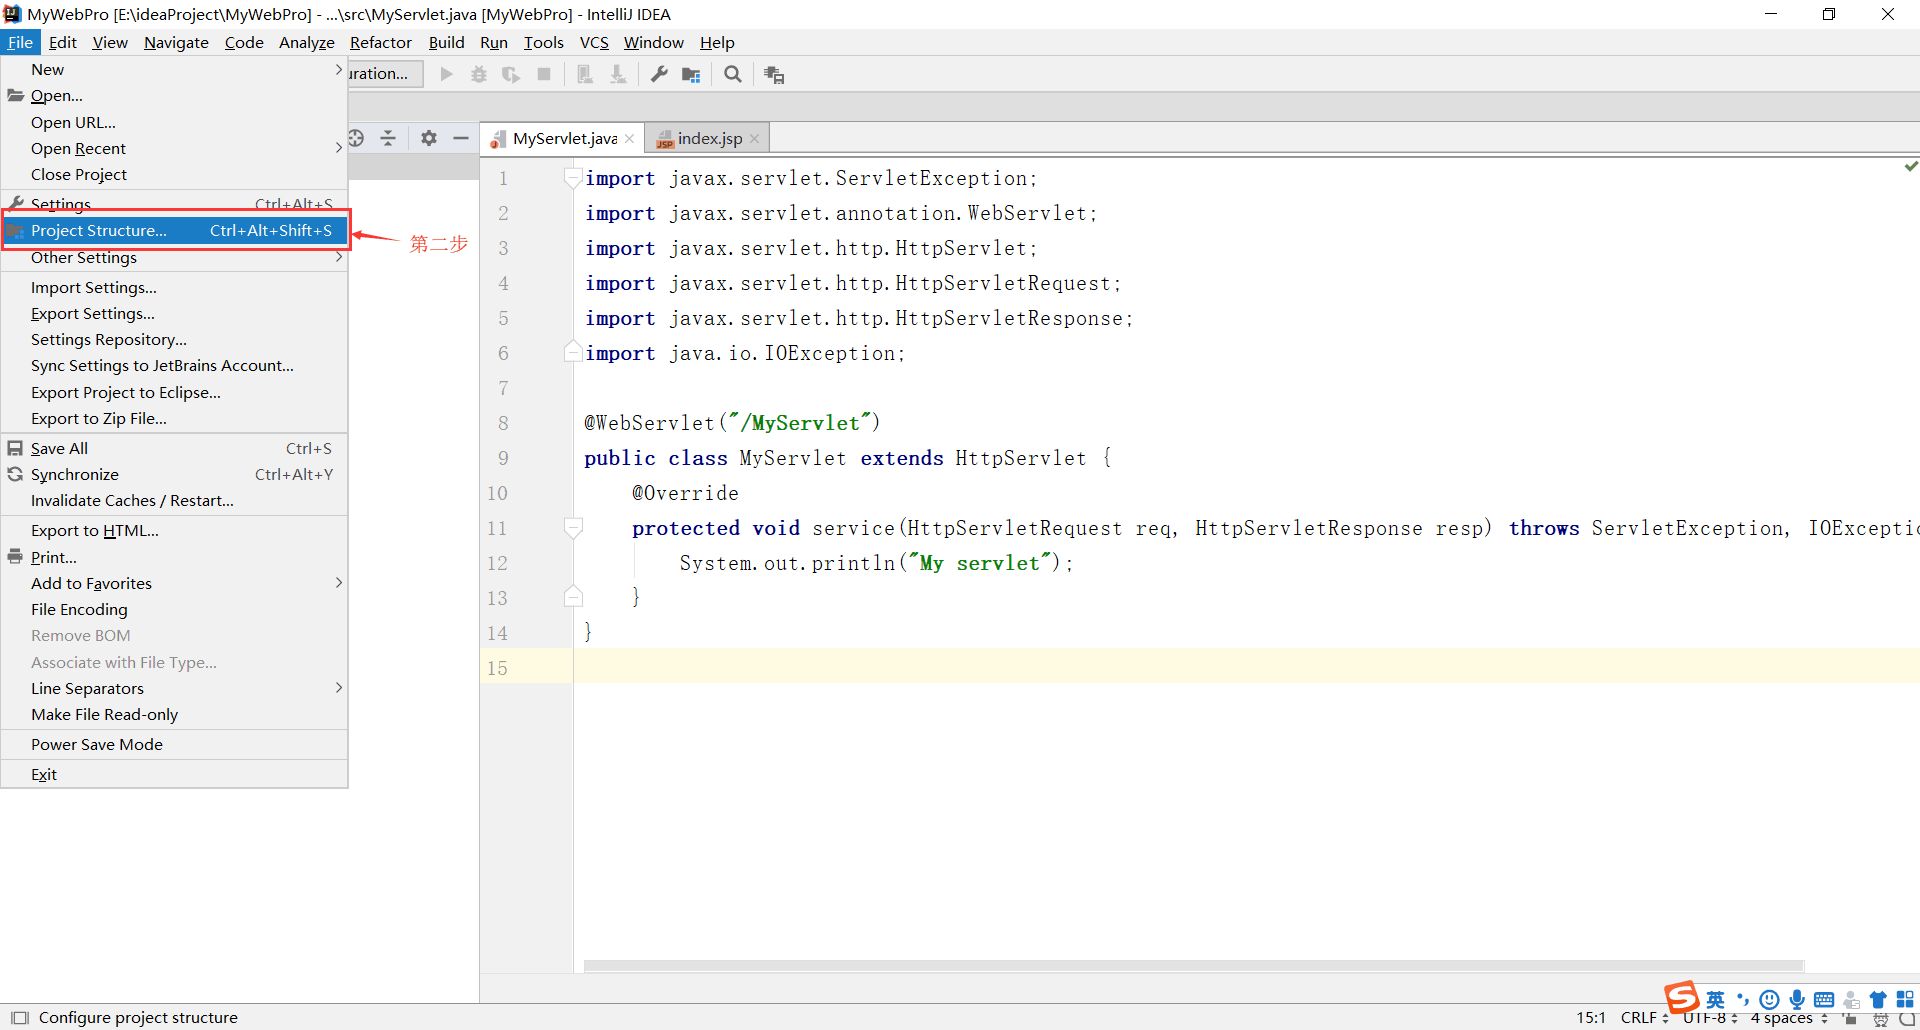
Task: Toggle Power Save Mode
Action: pos(174,744)
